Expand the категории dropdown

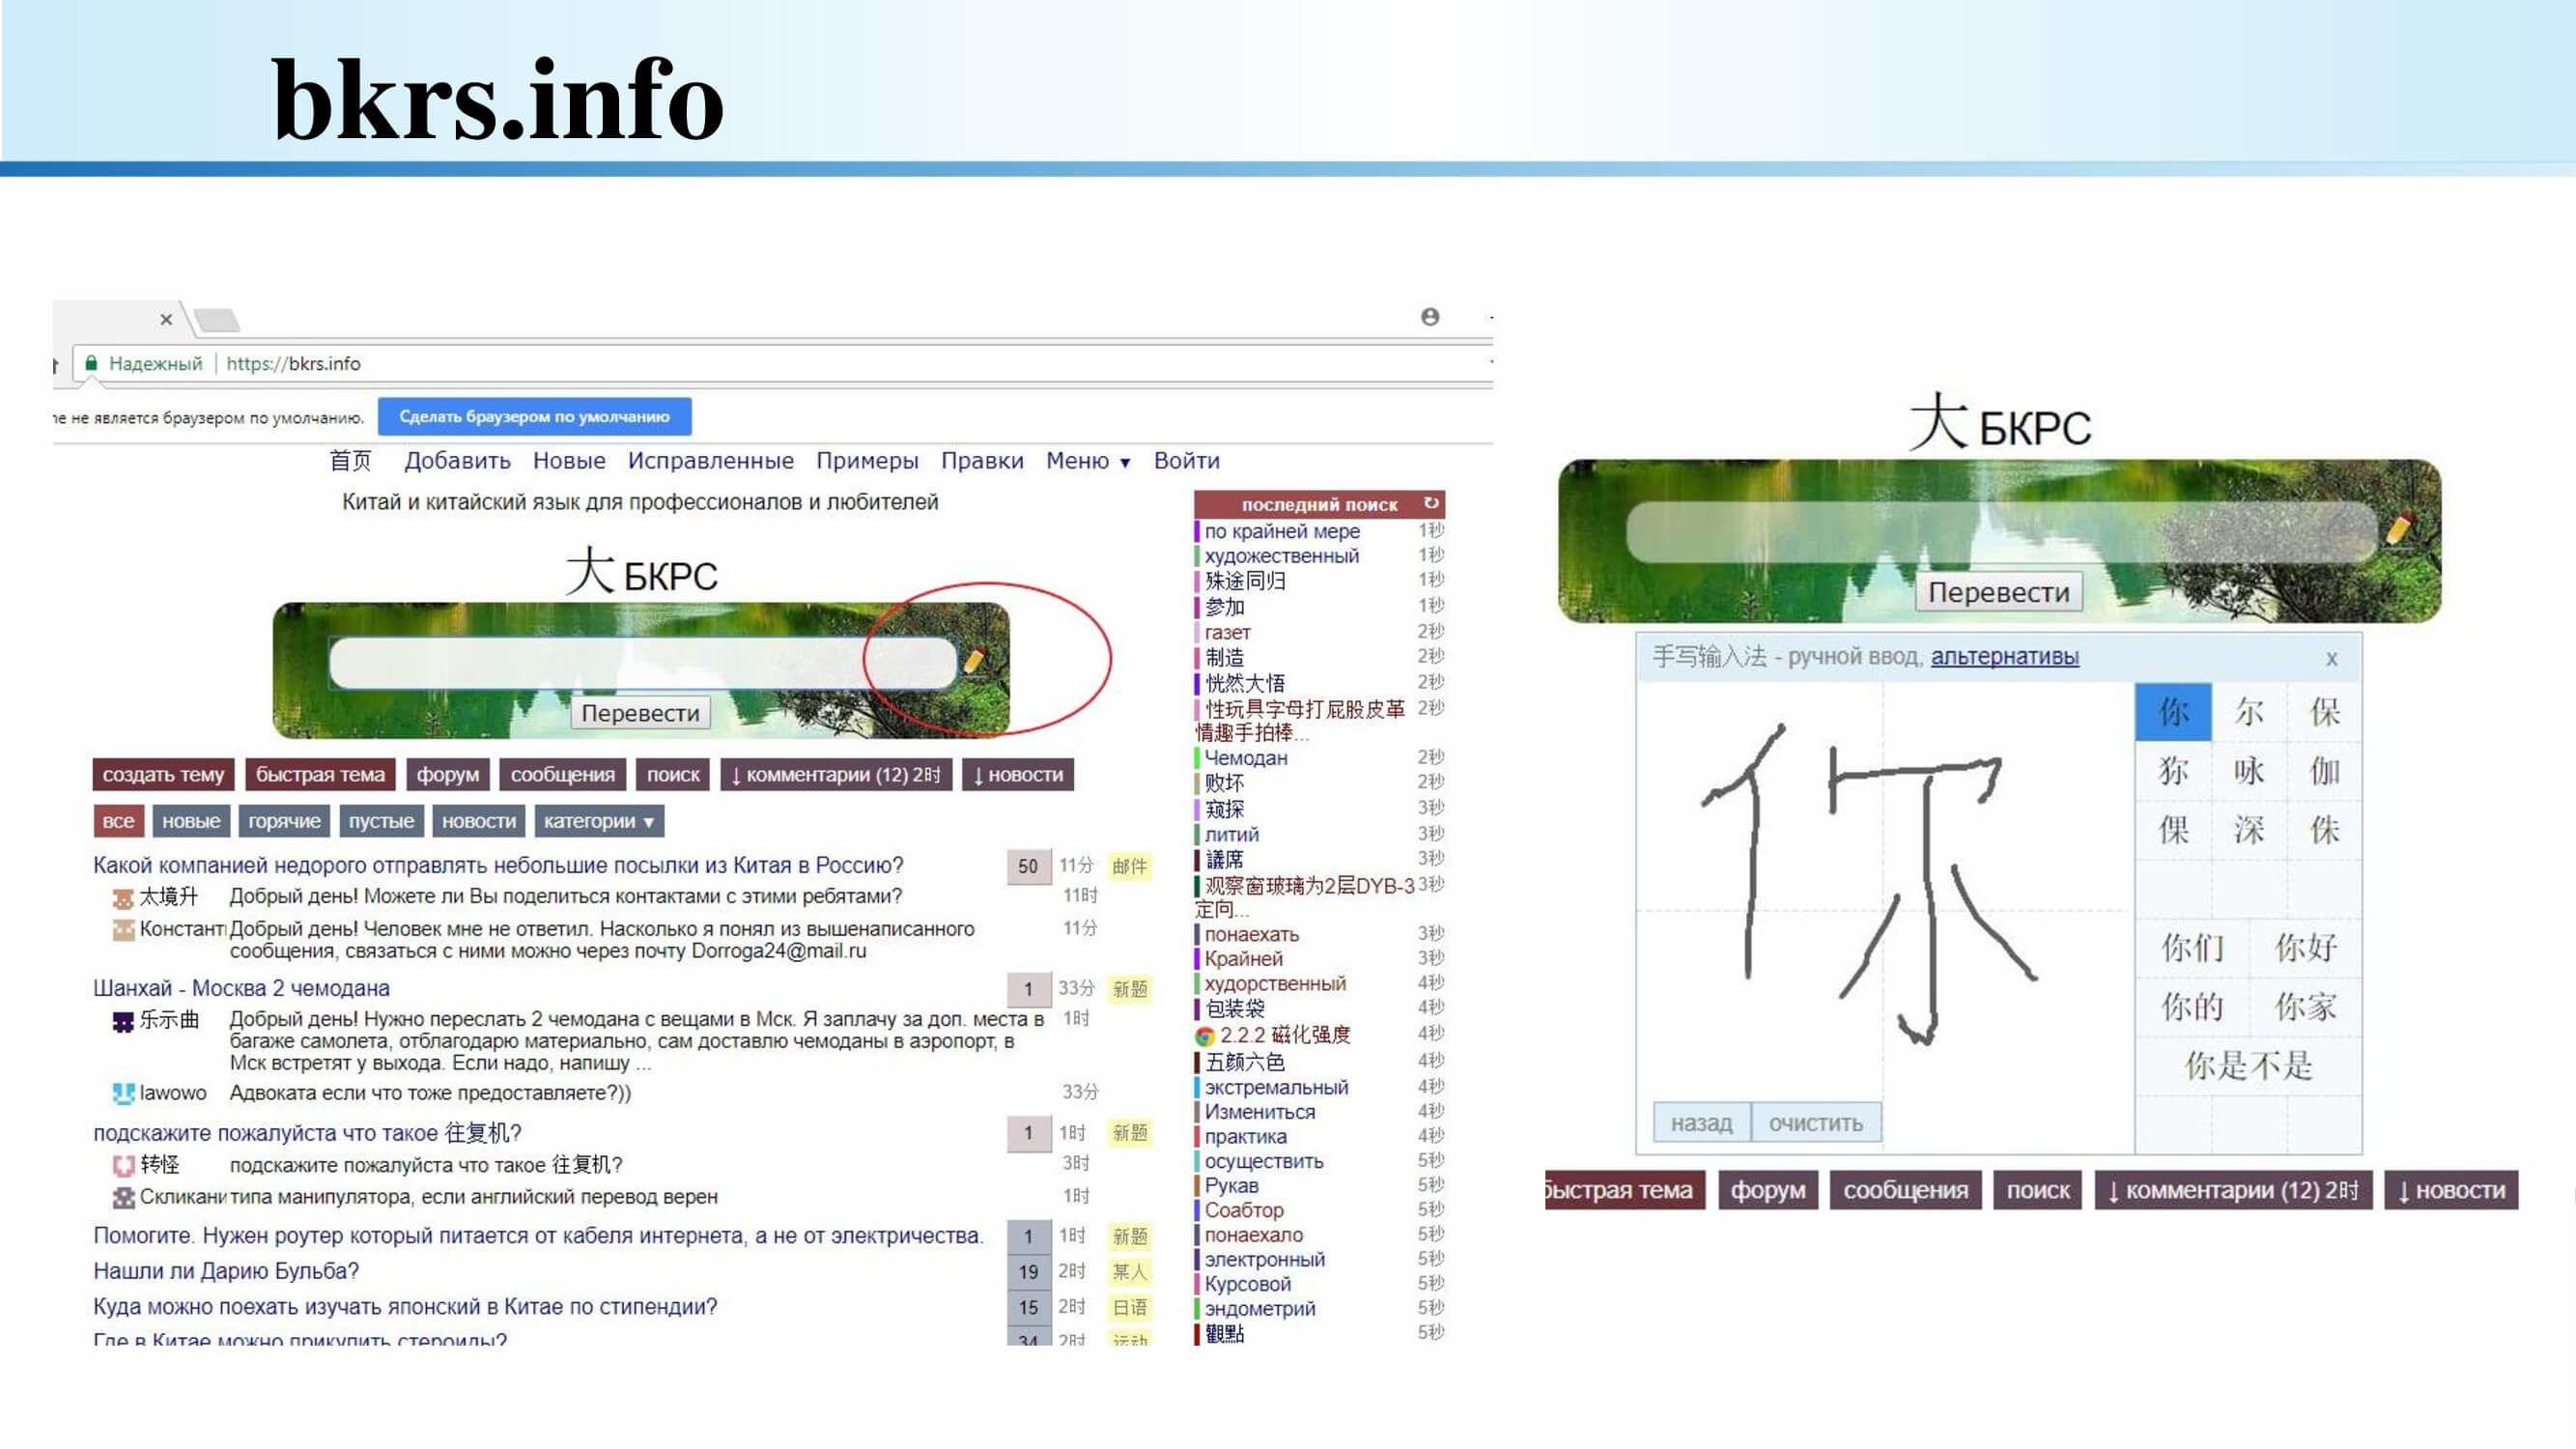coord(599,821)
